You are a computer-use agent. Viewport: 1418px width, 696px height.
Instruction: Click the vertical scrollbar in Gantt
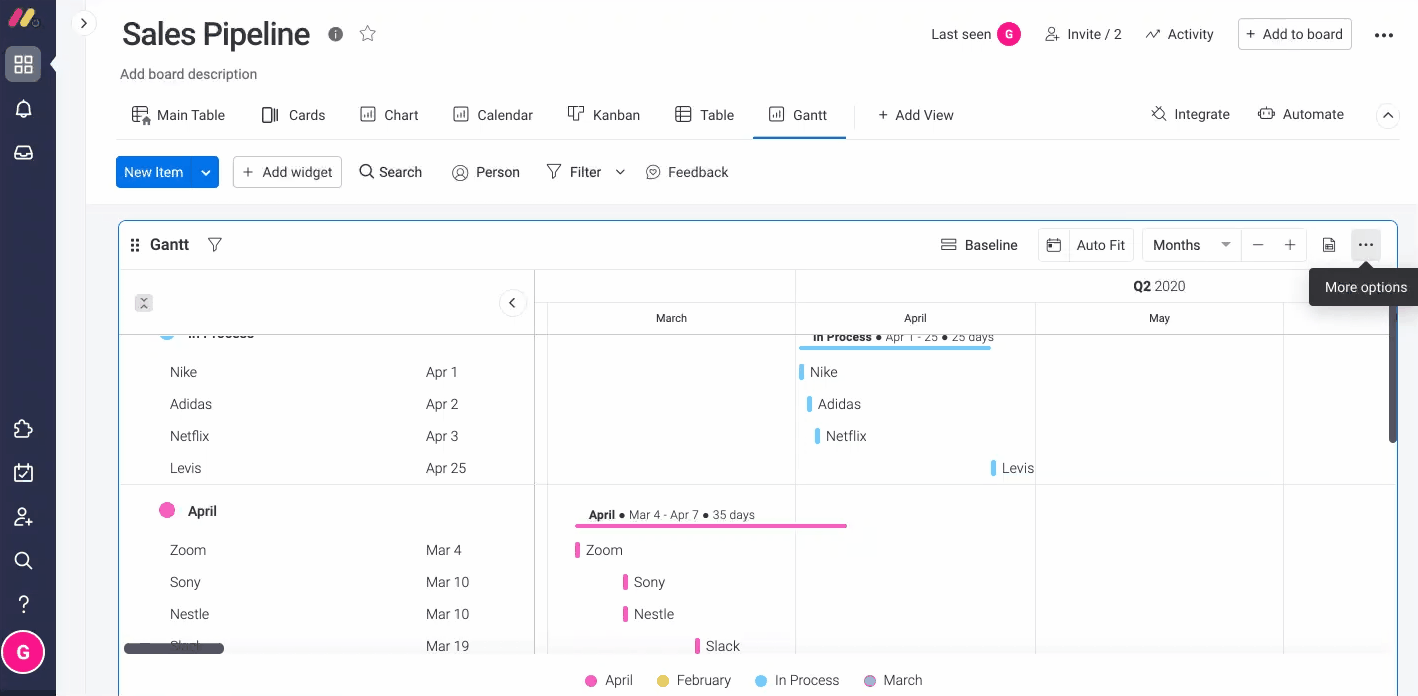1393,375
